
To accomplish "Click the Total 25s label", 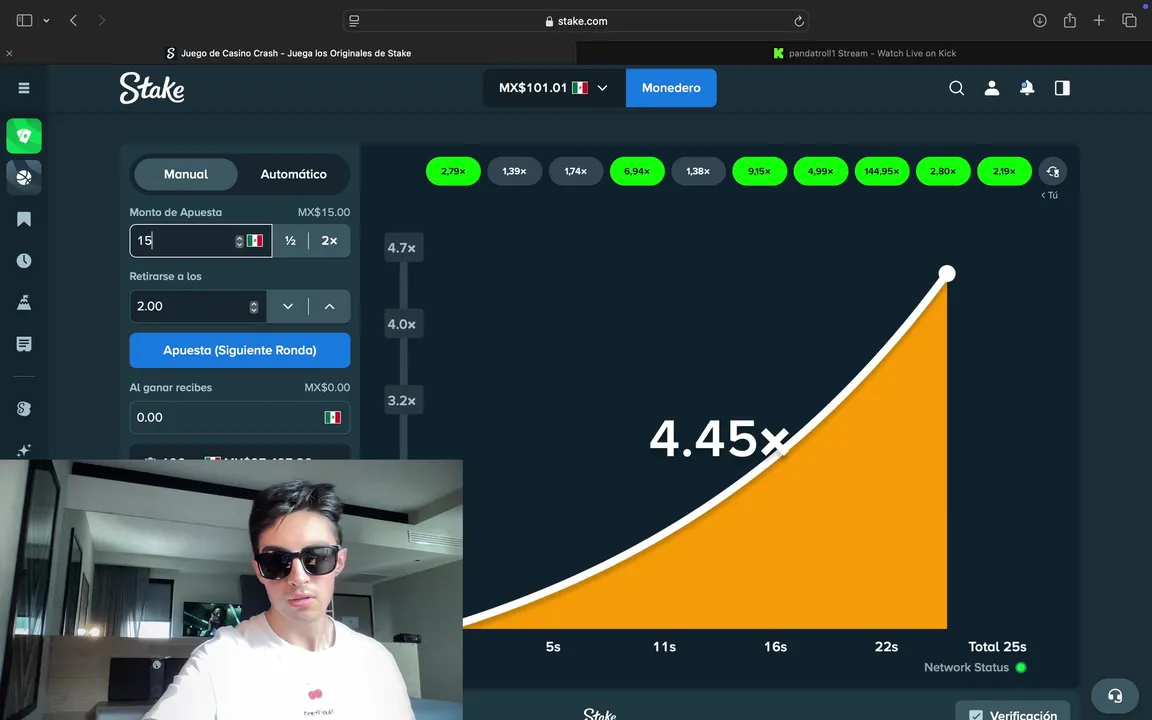I will tap(997, 647).
